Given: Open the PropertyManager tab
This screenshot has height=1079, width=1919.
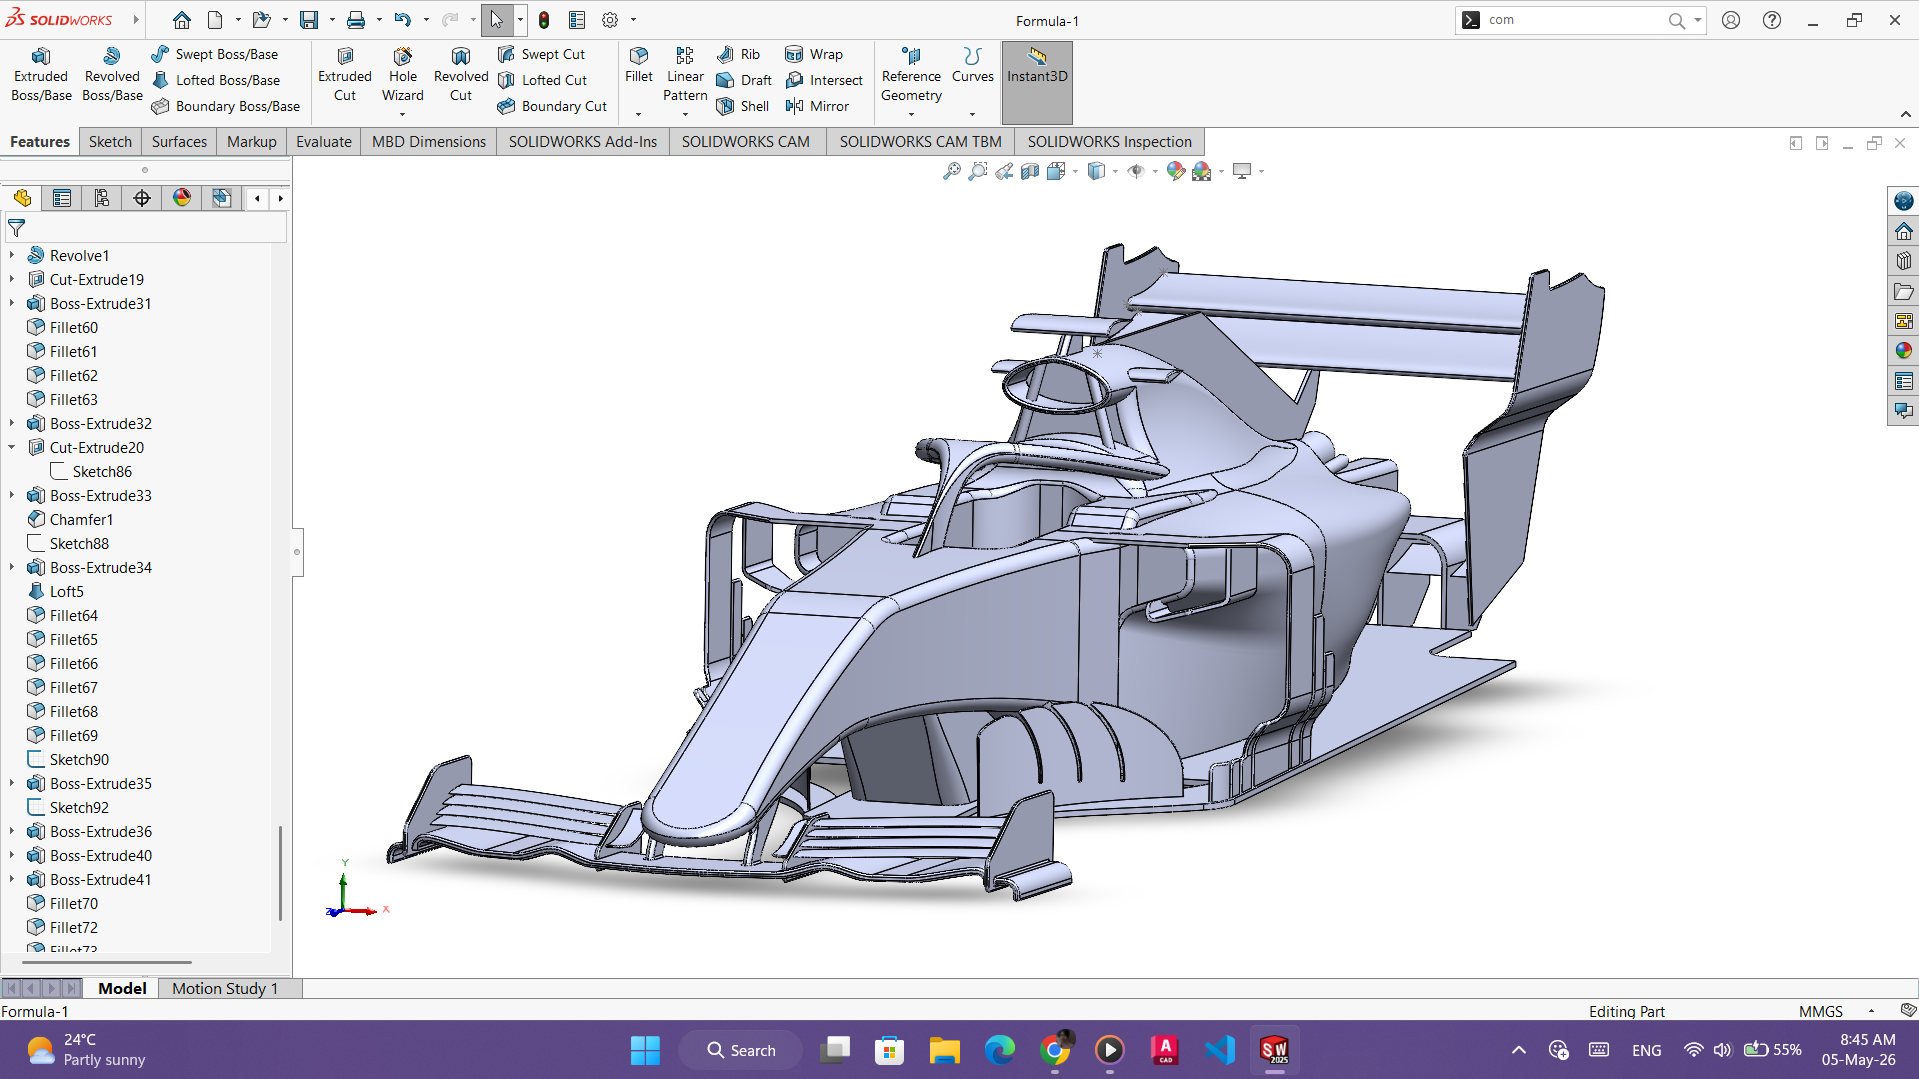Looking at the screenshot, I should pos(62,198).
